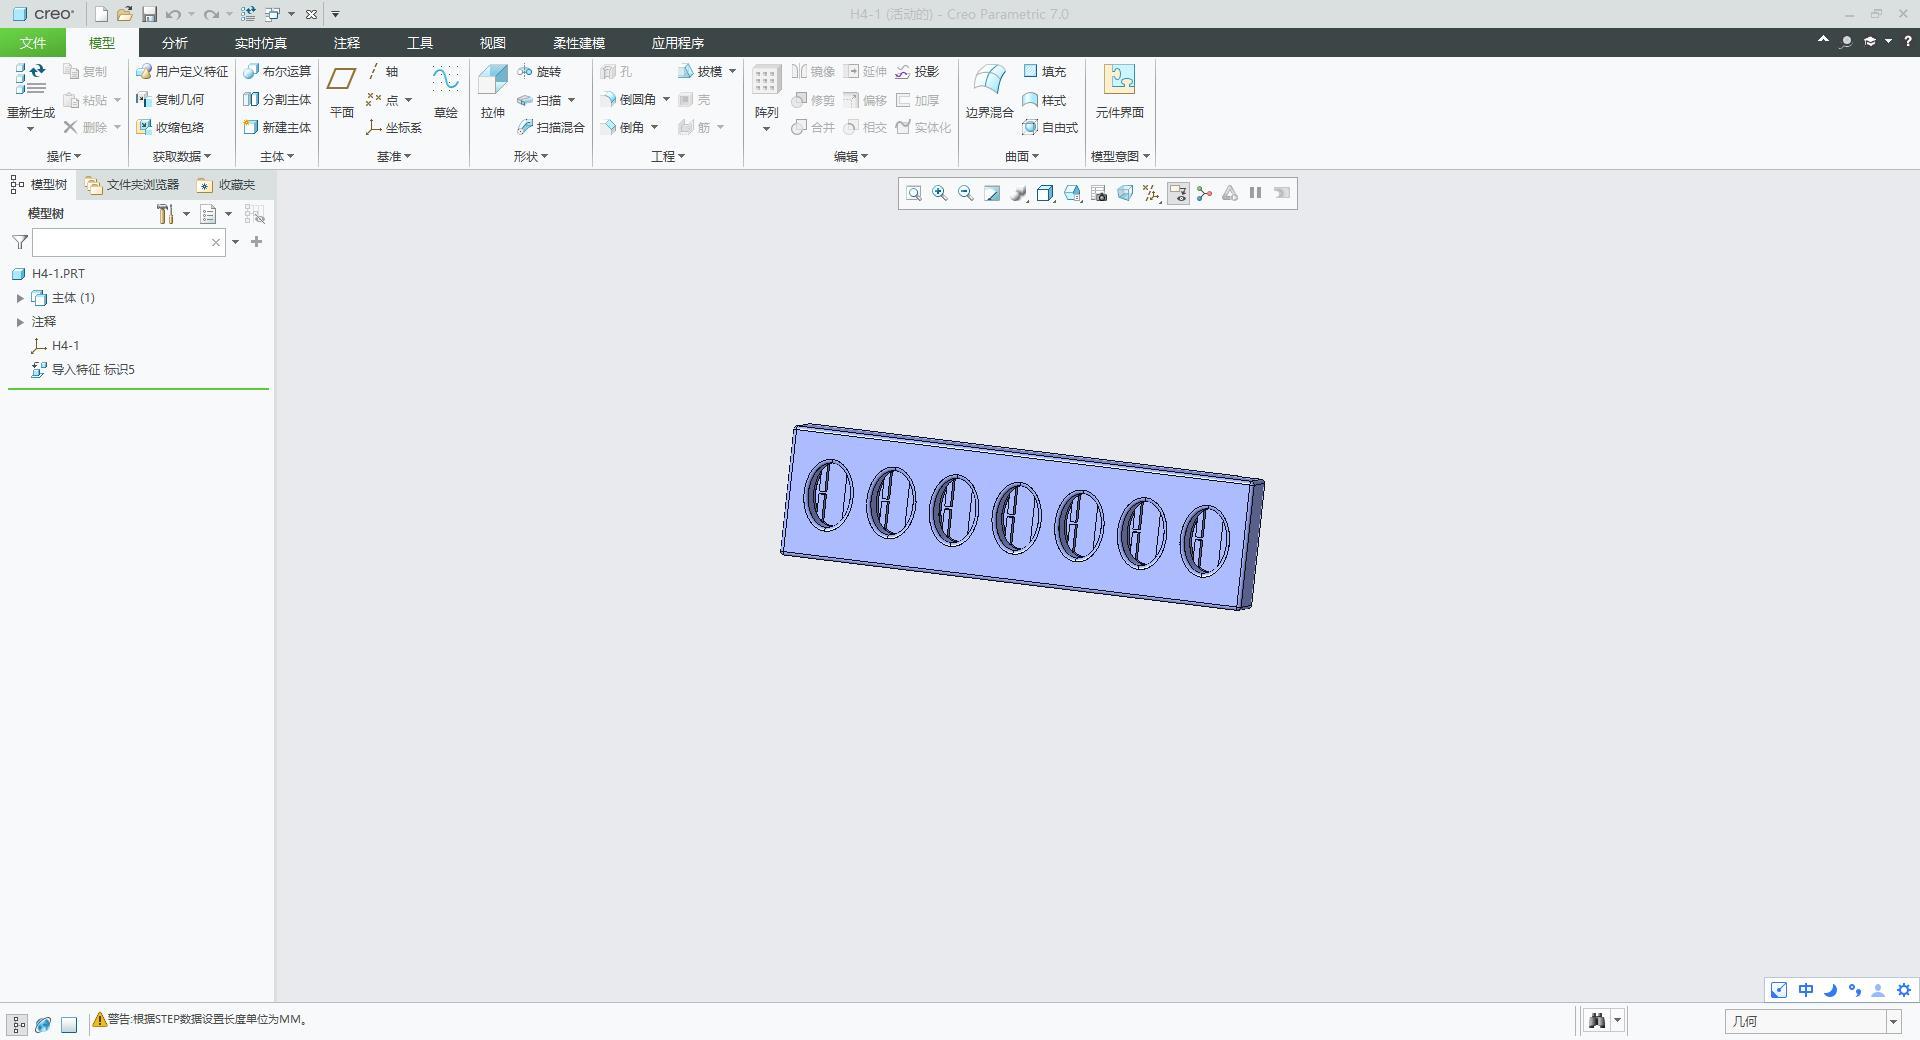Click the Plane (平面) datum icon
The width and height of the screenshot is (1920, 1040).
point(341,92)
